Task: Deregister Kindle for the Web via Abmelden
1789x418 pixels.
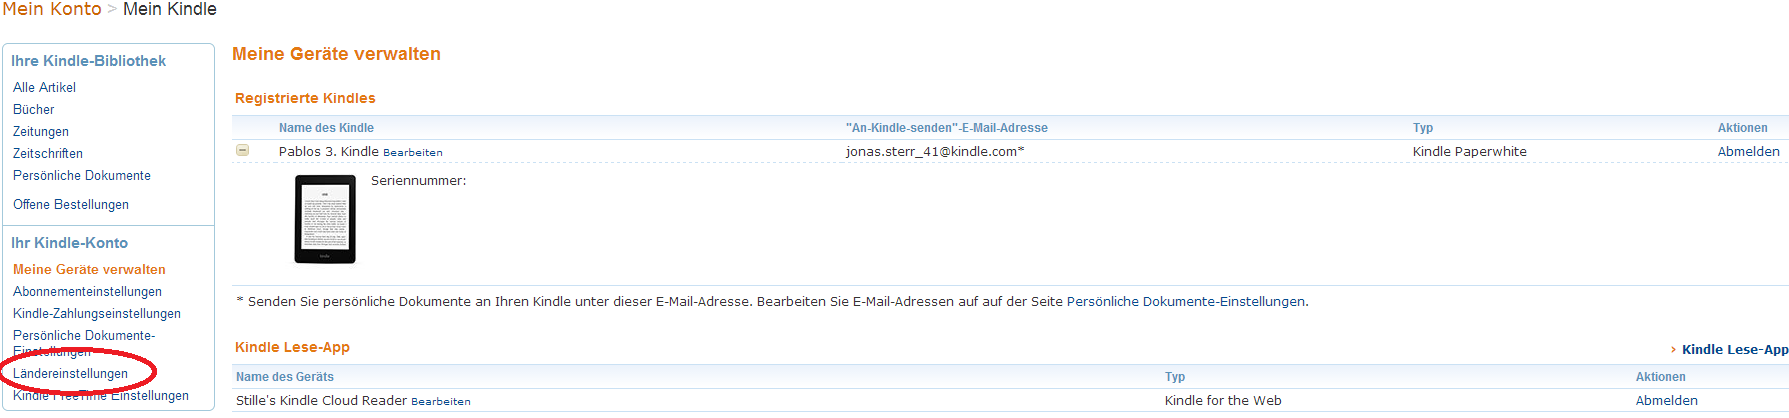Action: (x=1666, y=401)
